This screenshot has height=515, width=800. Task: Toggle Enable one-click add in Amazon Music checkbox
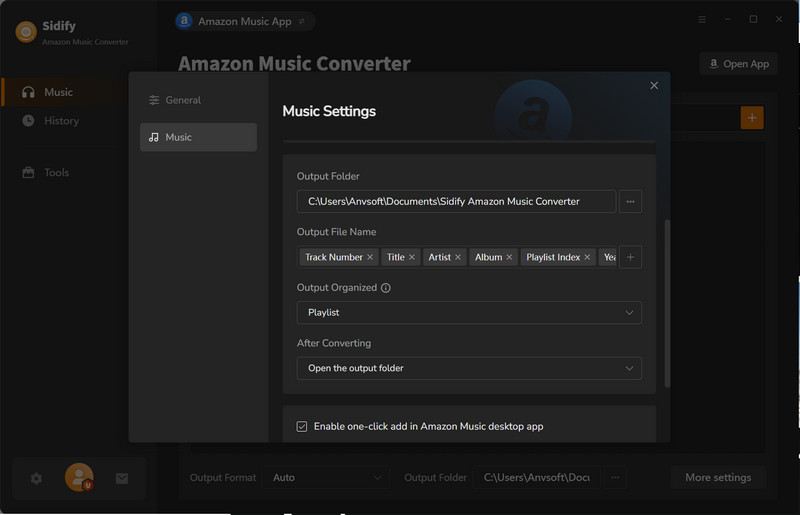click(302, 426)
